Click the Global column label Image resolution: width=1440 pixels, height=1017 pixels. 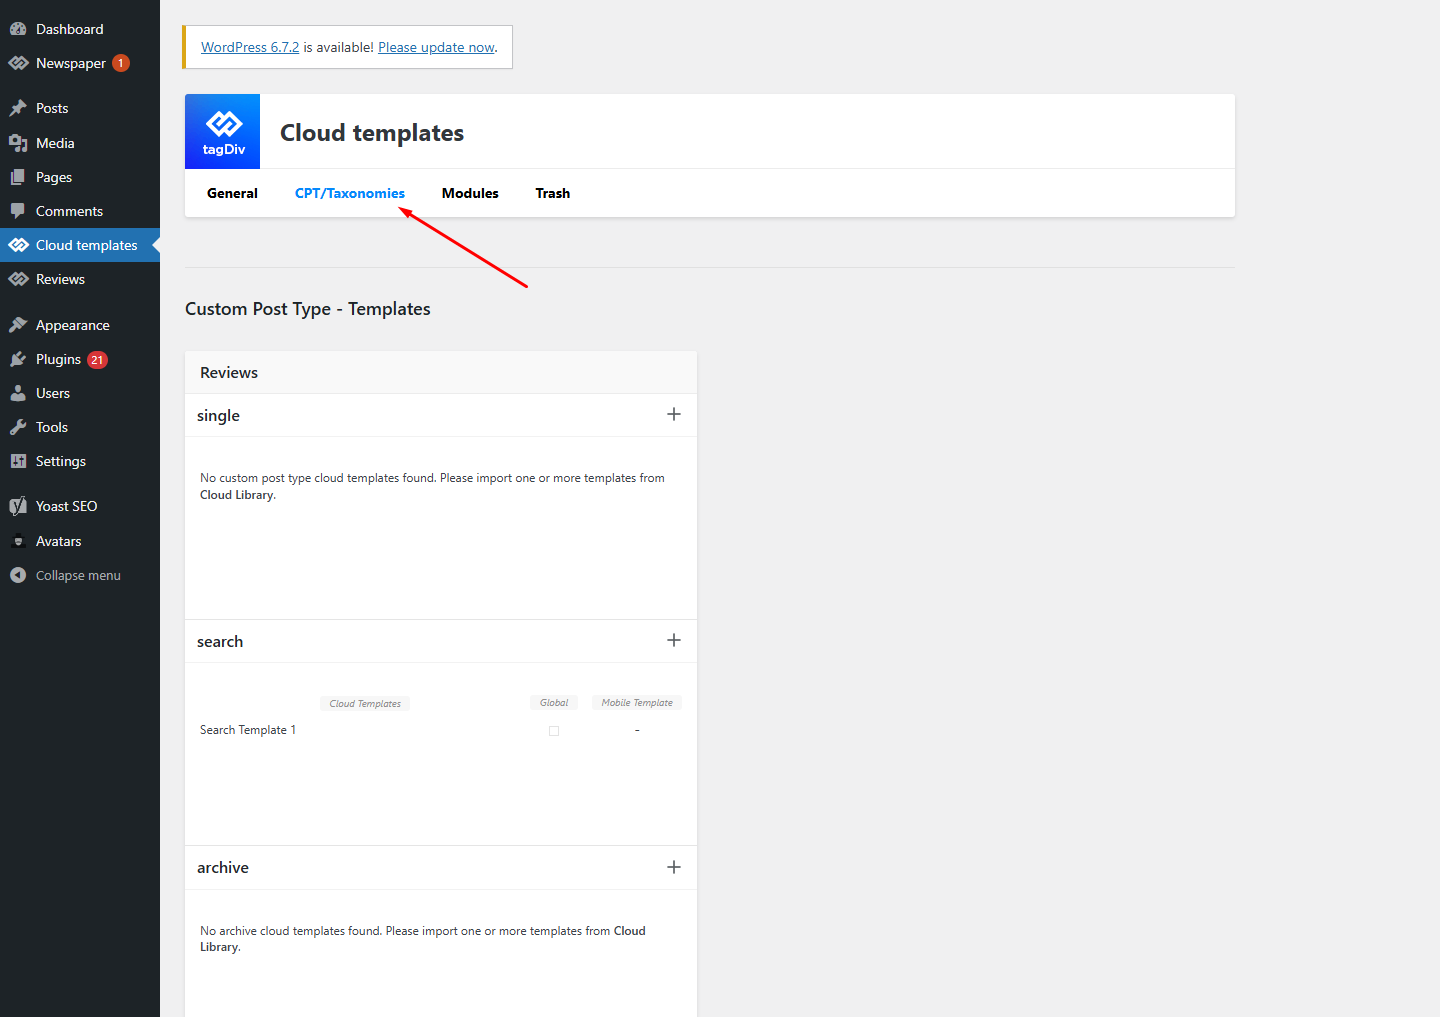click(554, 703)
